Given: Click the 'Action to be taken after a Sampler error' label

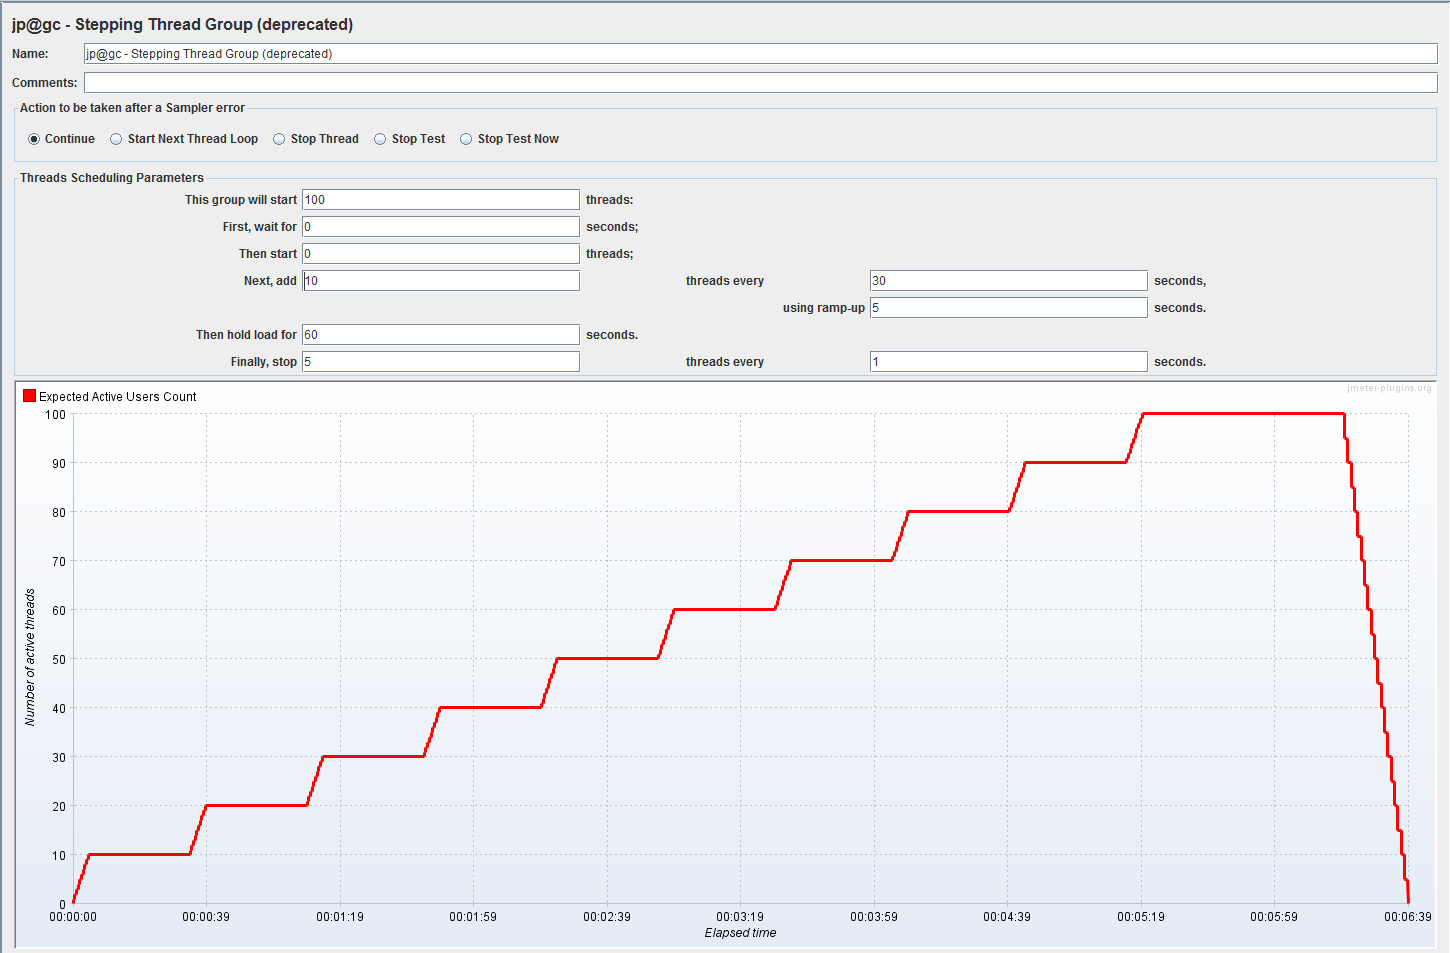Looking at the screenshot, I should [132, 108].
